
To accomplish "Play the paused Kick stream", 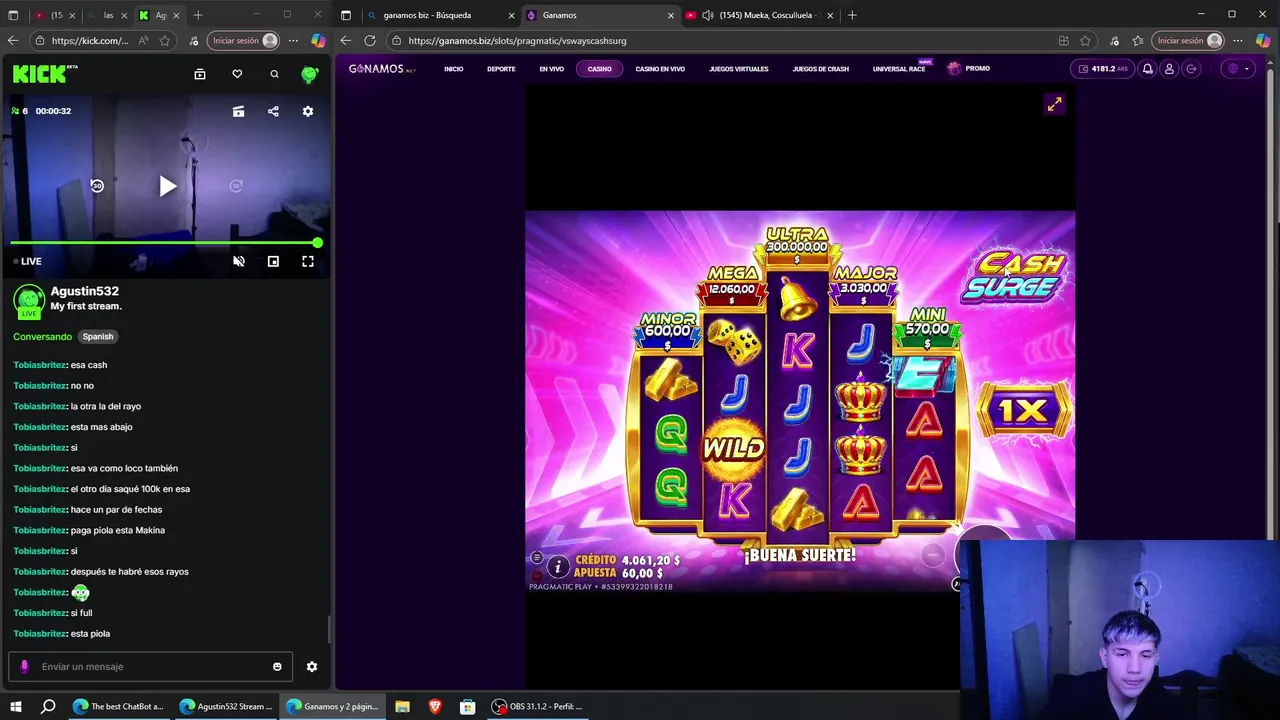I will point(167,186).
